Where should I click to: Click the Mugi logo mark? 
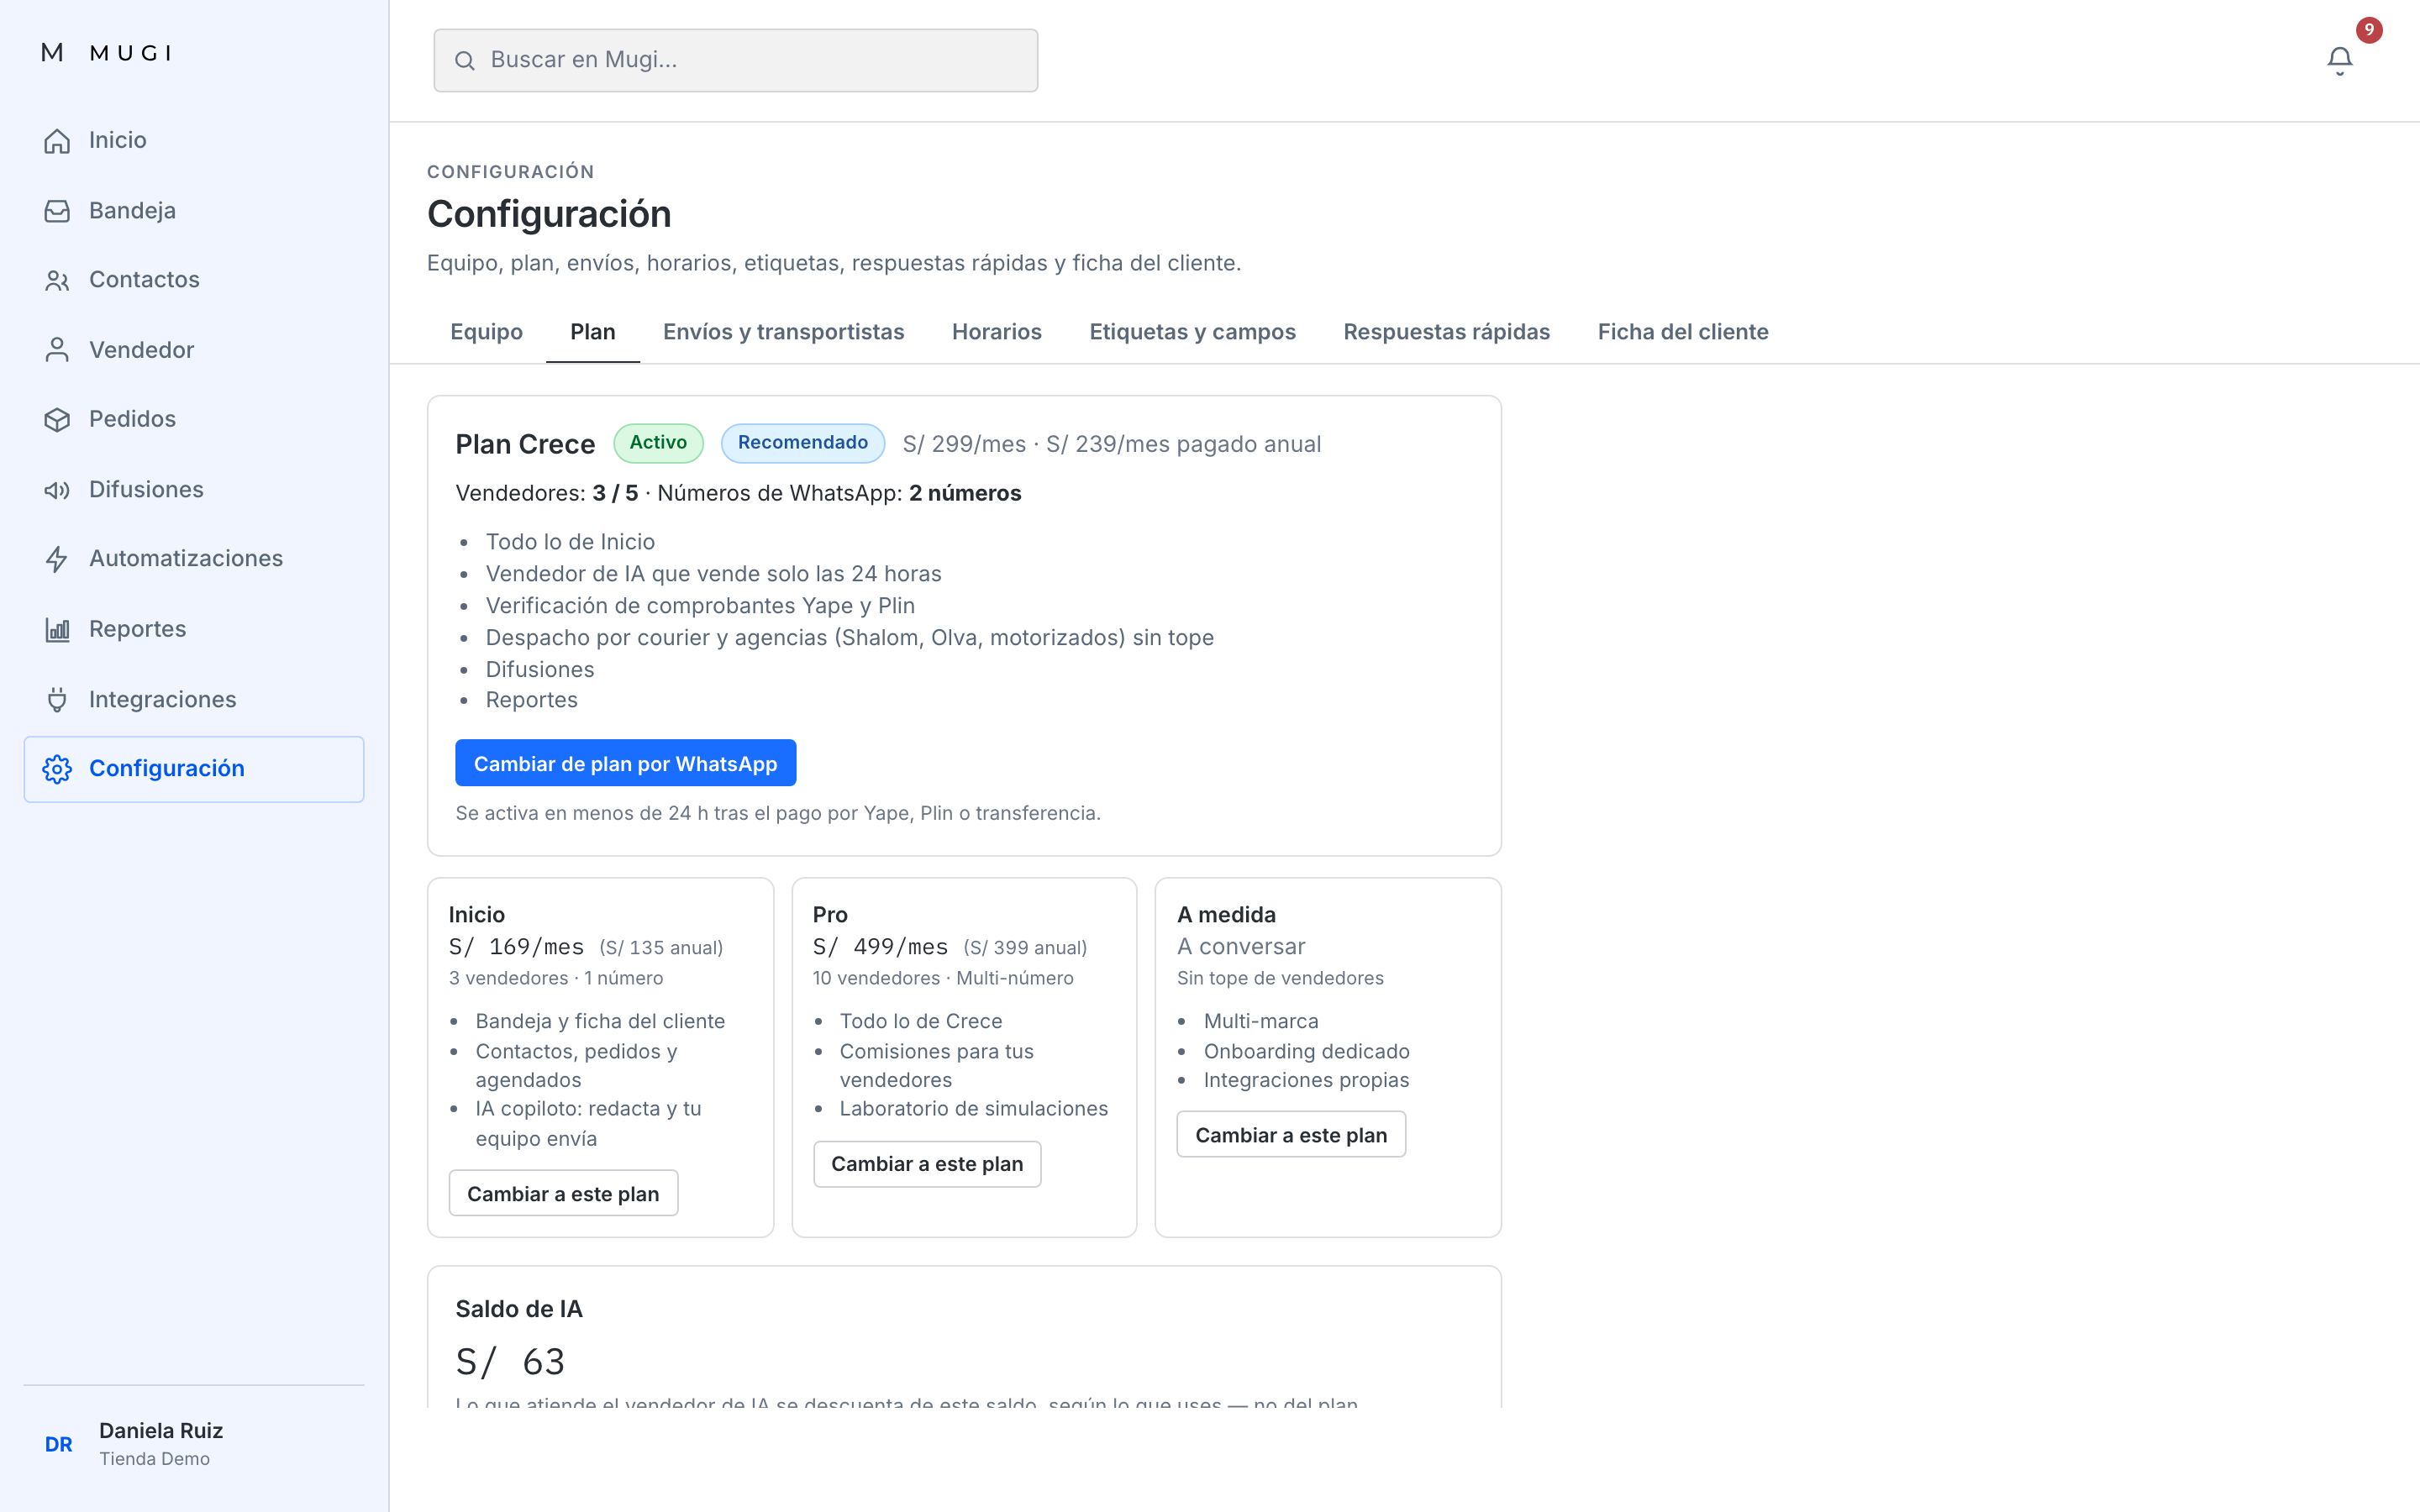pyautogui.click(x=52, y=53)
